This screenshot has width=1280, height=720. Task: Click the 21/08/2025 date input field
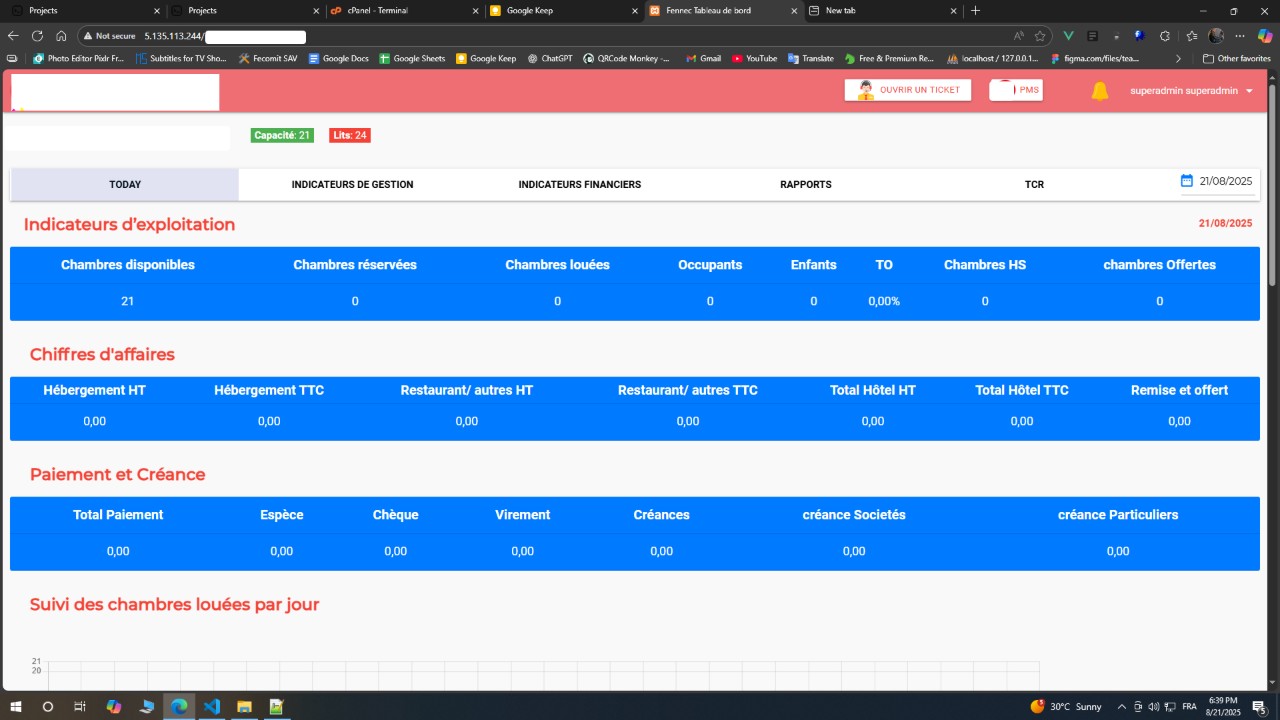click(x=1226, y=181)
